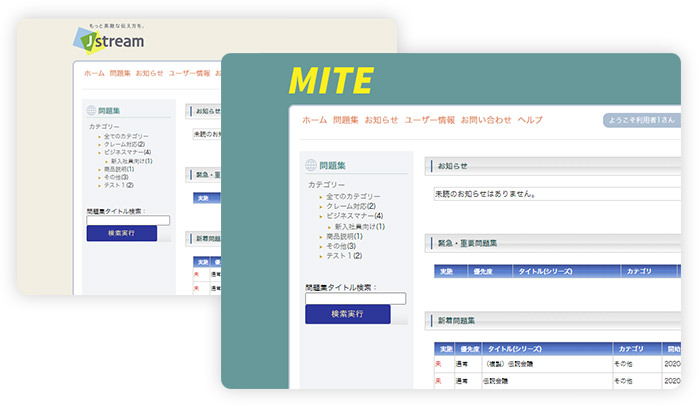Click タイトル(シリーズ) header in 緊急・重要問題集 table
This screenshot has width=698, height=406.
tap(567, 271)
